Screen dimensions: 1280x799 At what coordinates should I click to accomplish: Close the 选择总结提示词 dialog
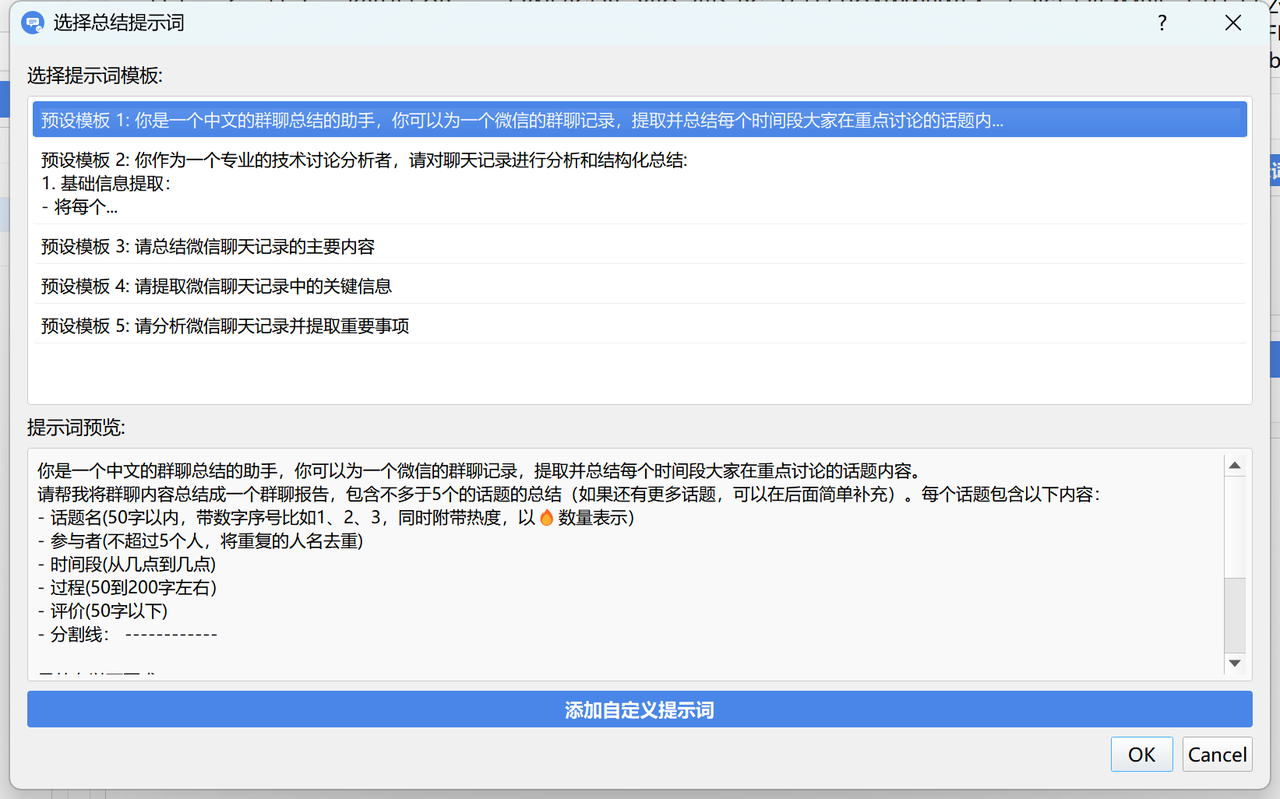[1233, 23]
